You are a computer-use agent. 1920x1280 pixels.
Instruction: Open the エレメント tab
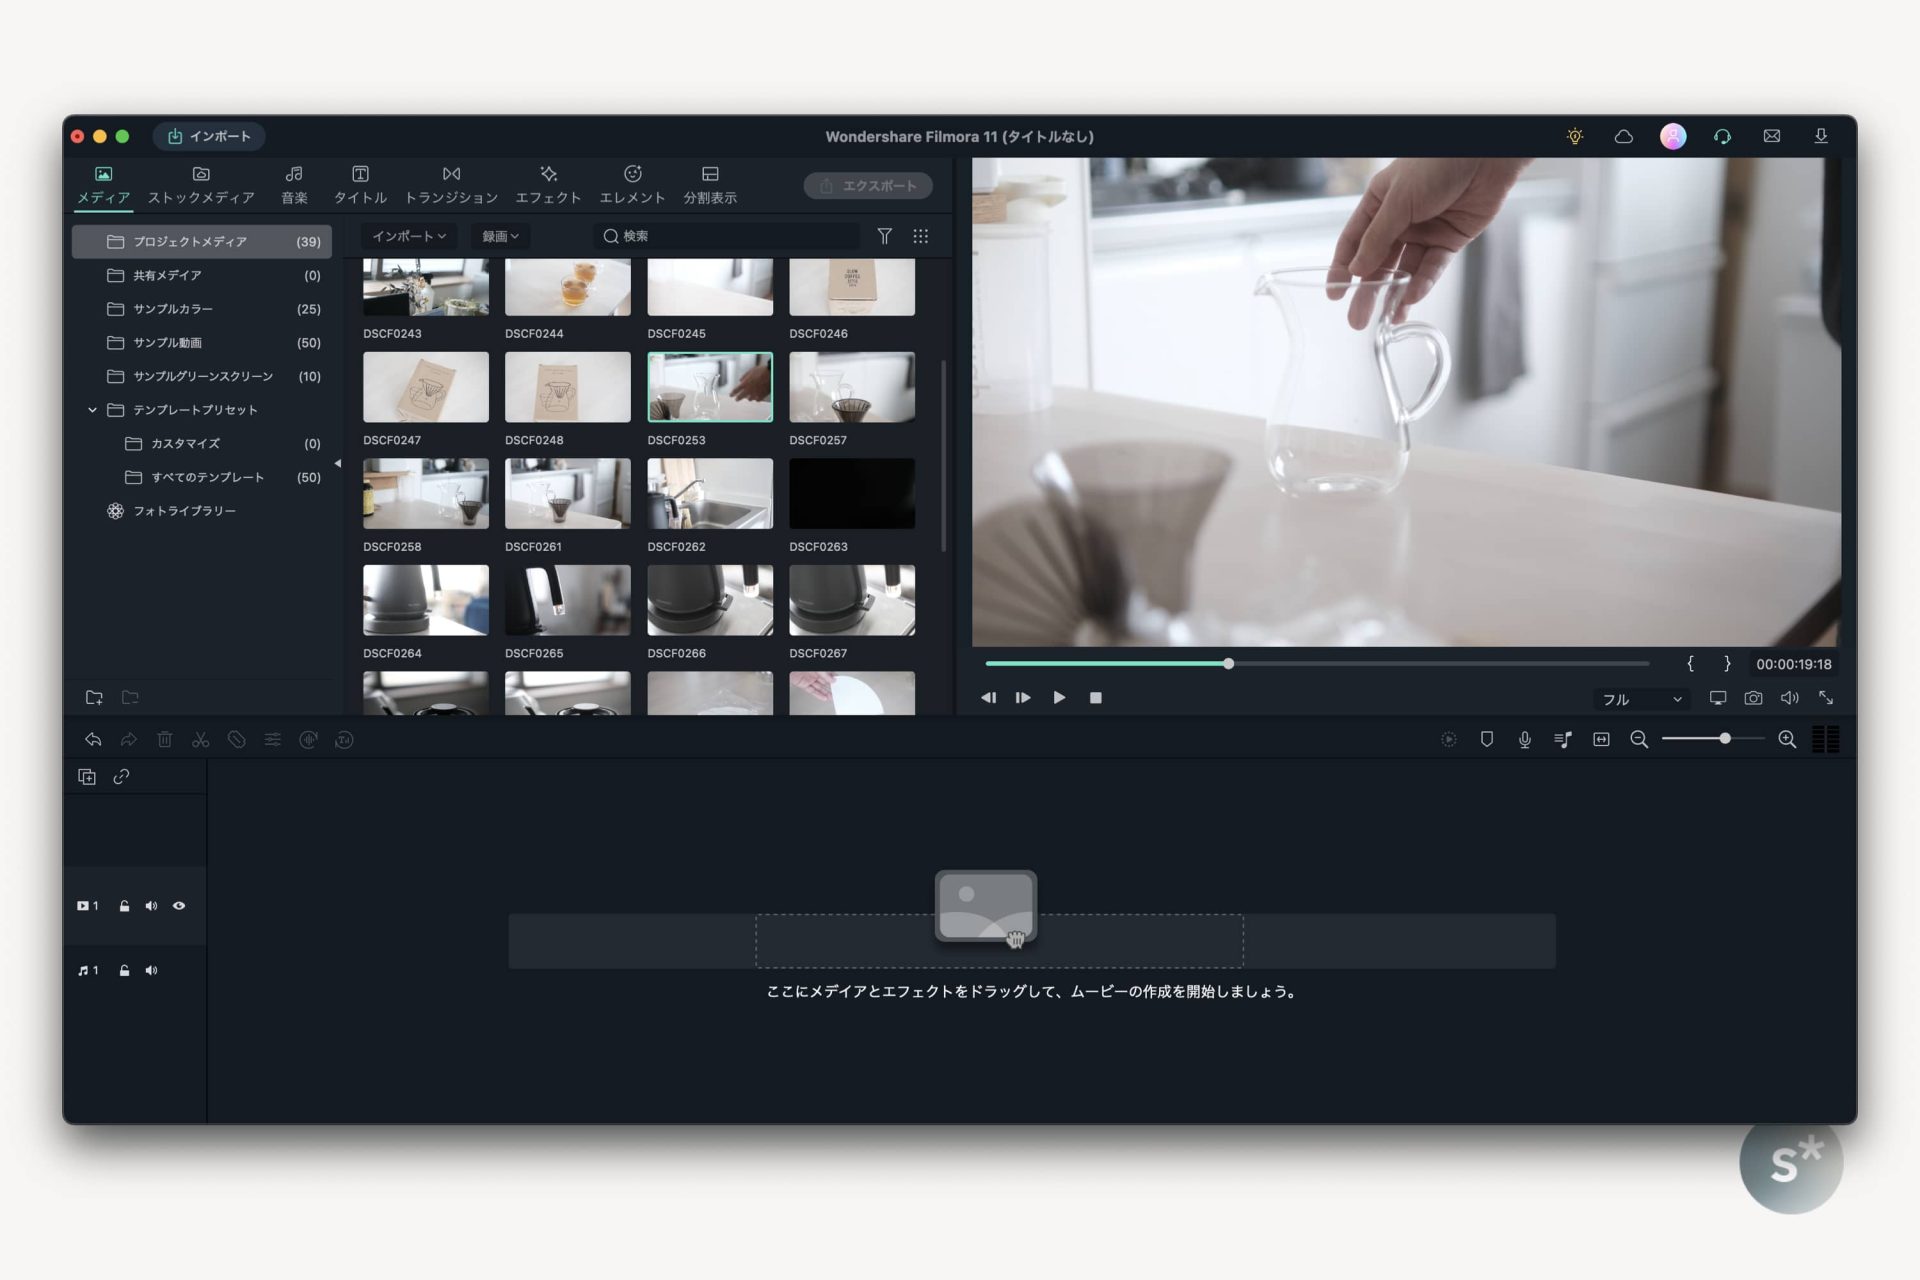[632, 185]
